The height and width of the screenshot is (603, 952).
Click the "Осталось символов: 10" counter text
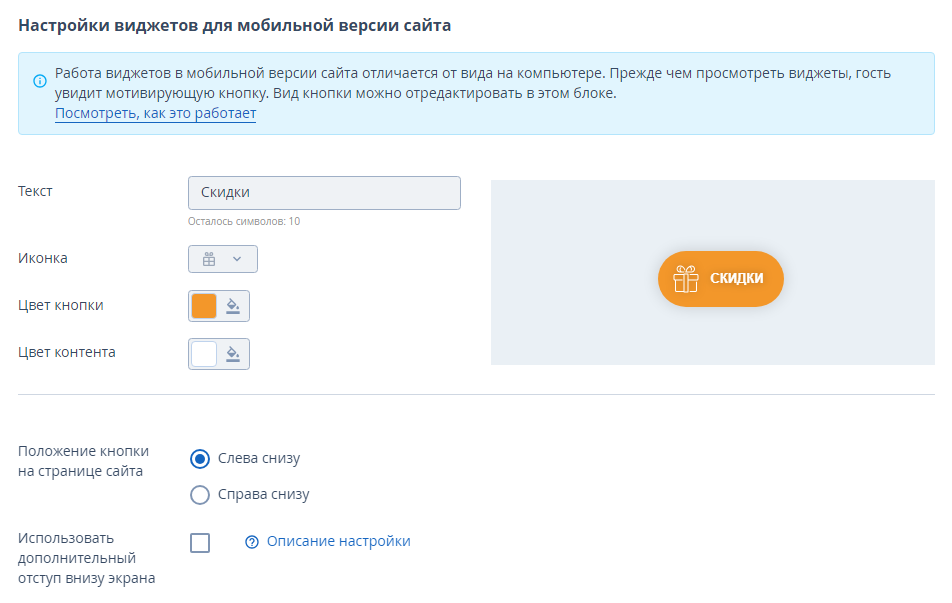tap(244, 222)
